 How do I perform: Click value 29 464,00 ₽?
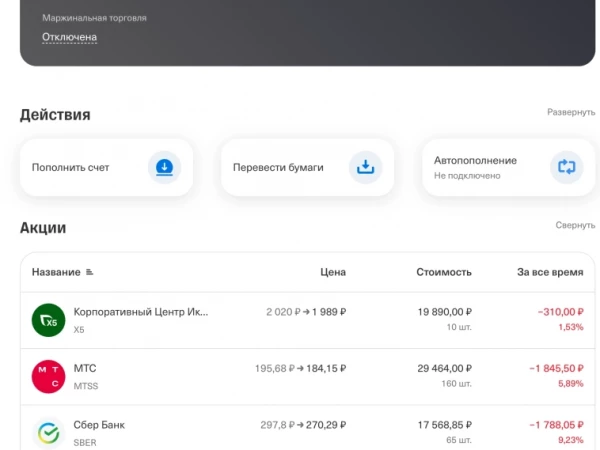pyautogui.click(x=445, y=368)
